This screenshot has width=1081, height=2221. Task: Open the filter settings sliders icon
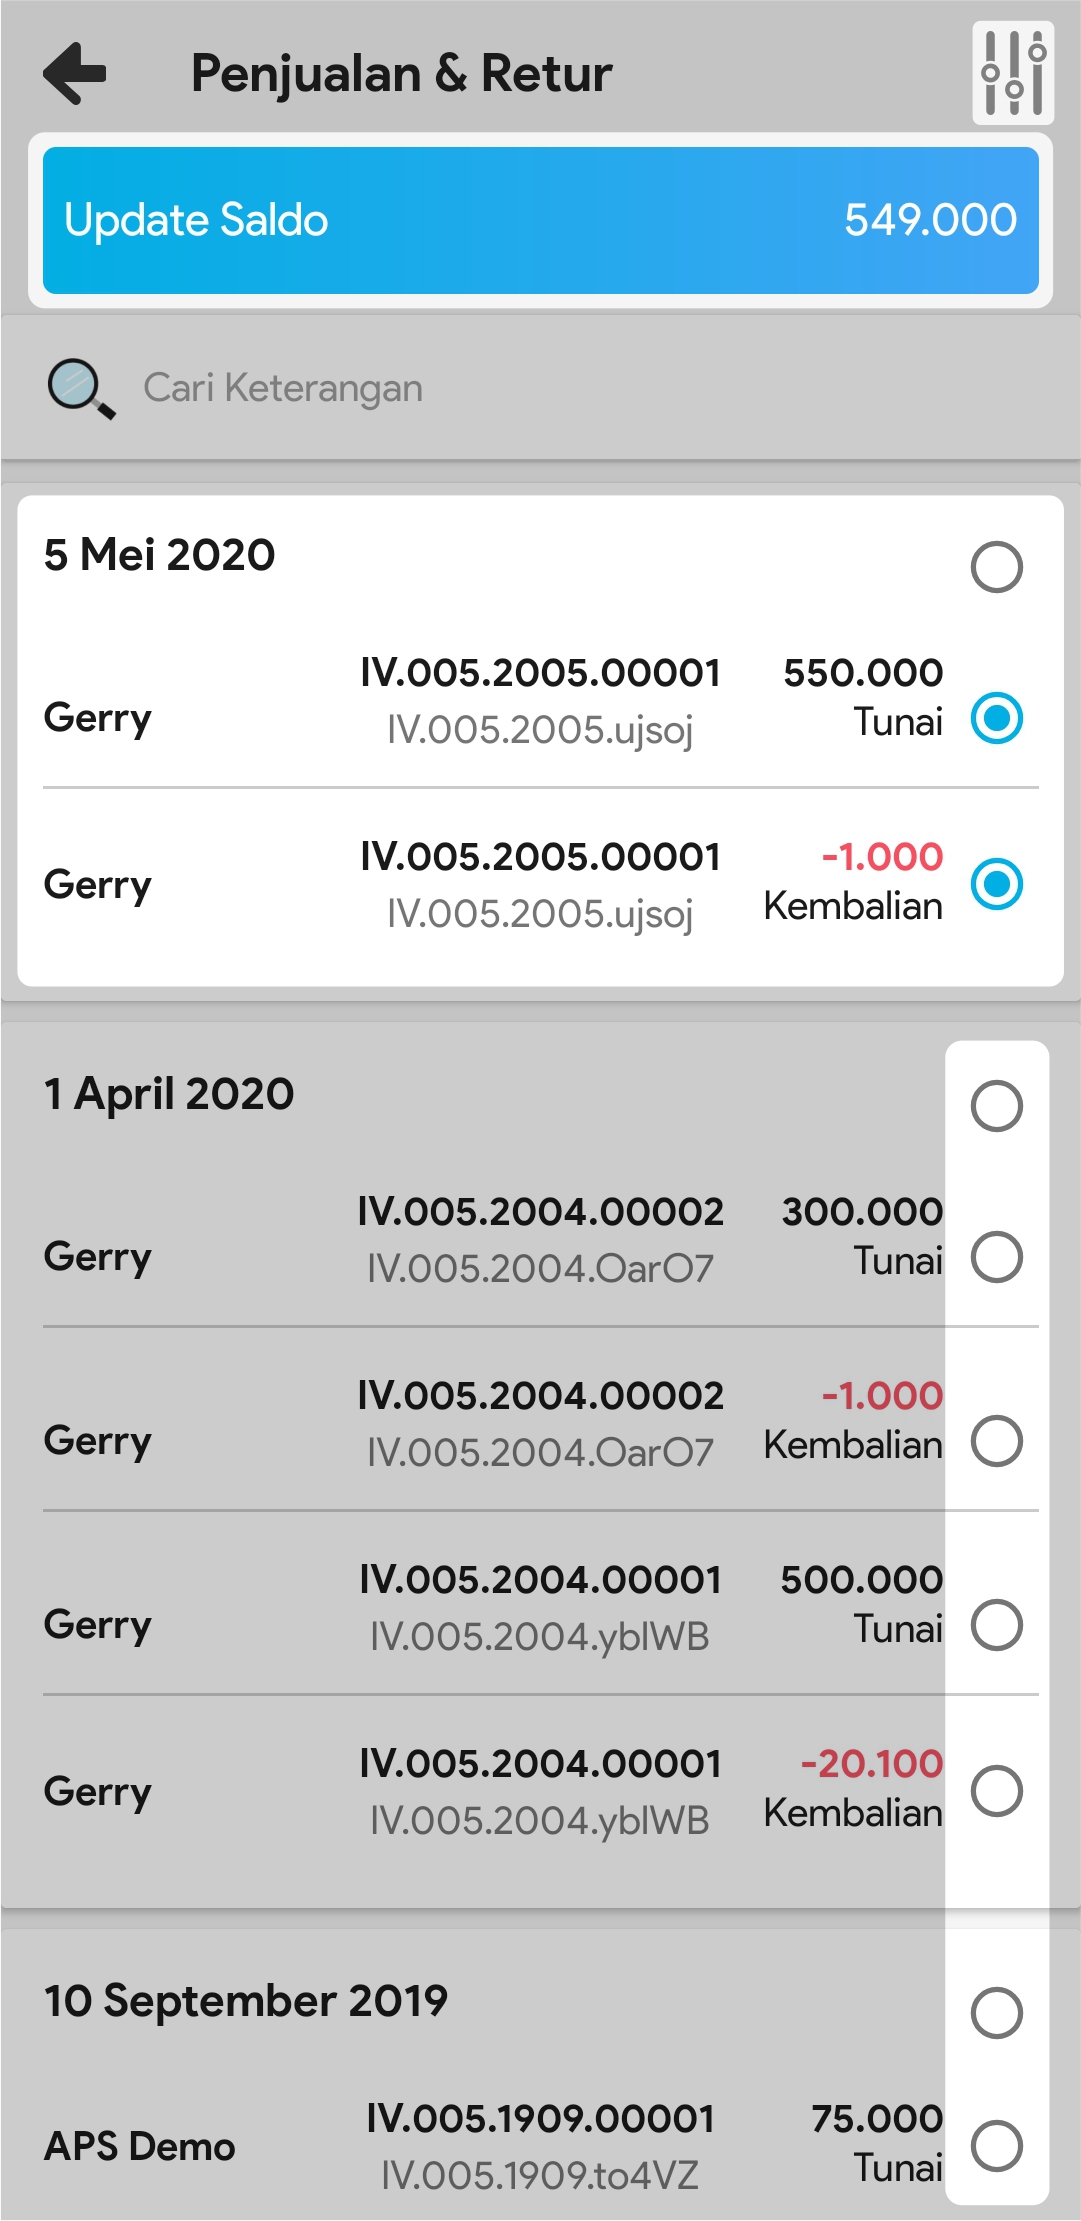click(1013, 73)
